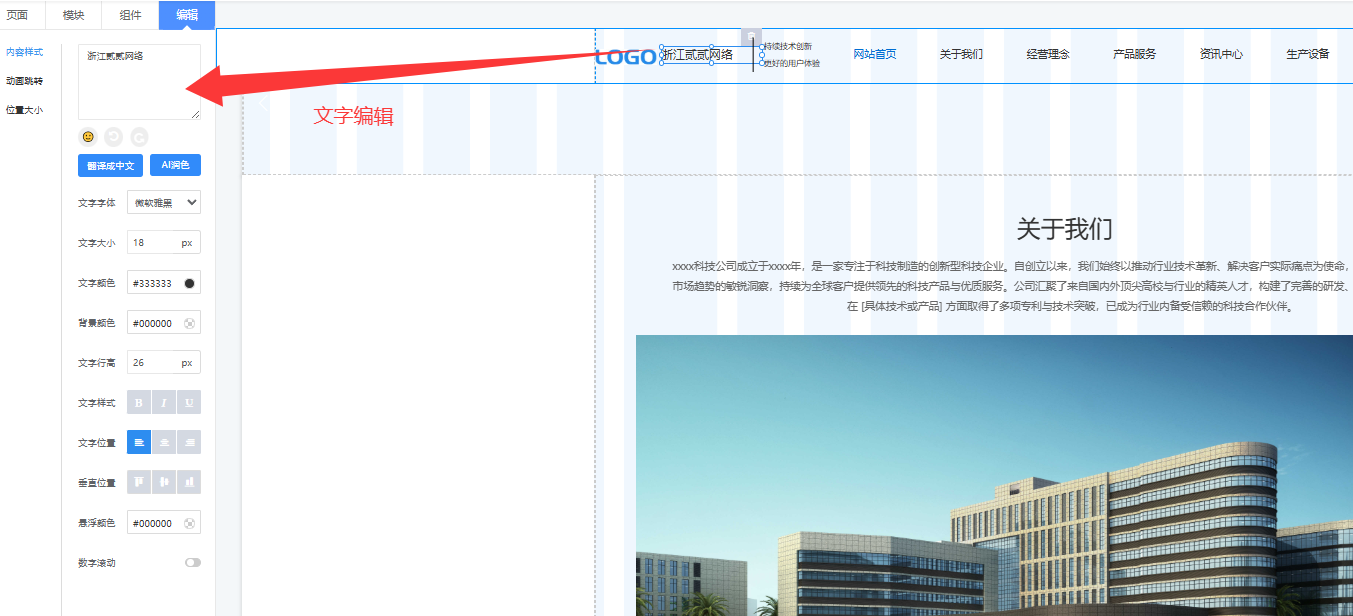Open 生产设备 nav link
Image resolution: width=1353 pixels, height=616 pixels.
click(1308, 54)
